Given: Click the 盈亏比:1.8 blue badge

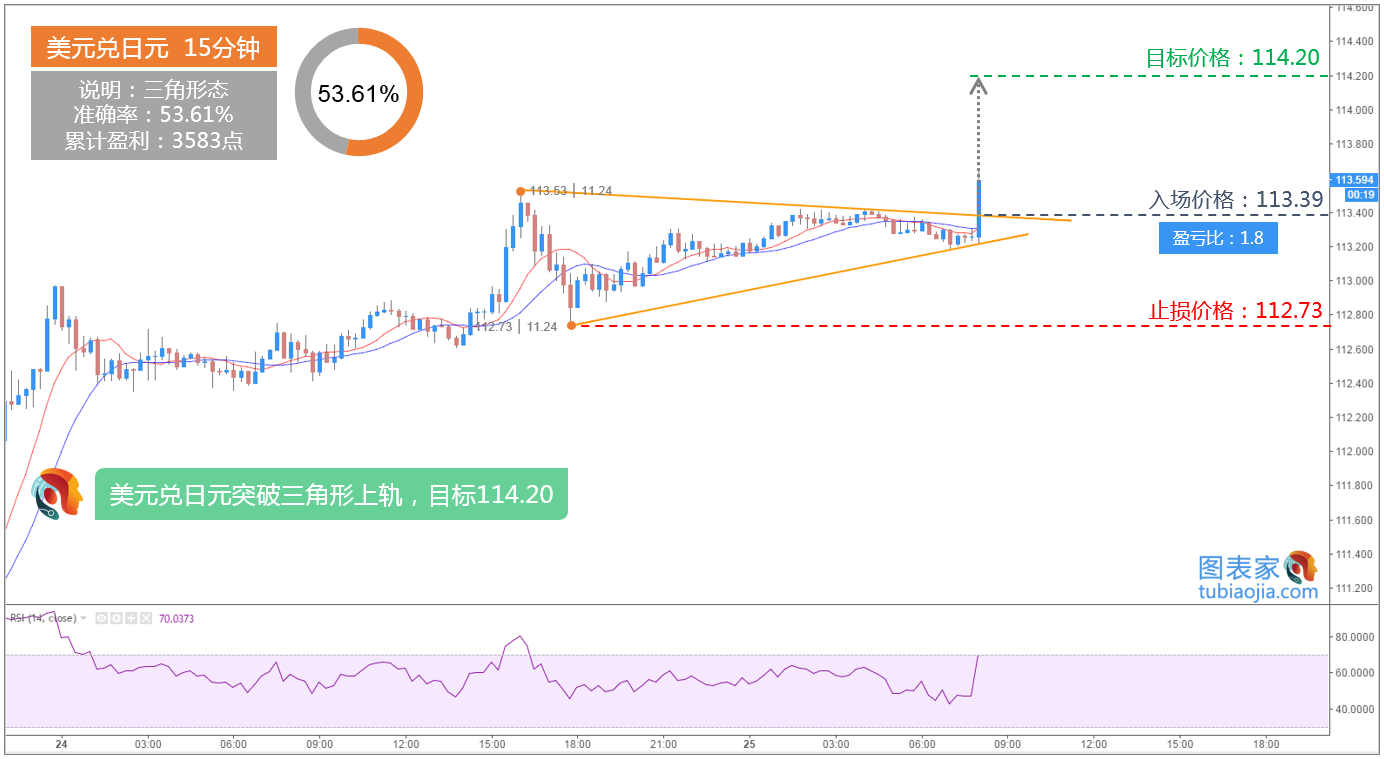Looking at the screenshot, I should click(x=1218, y=239).
